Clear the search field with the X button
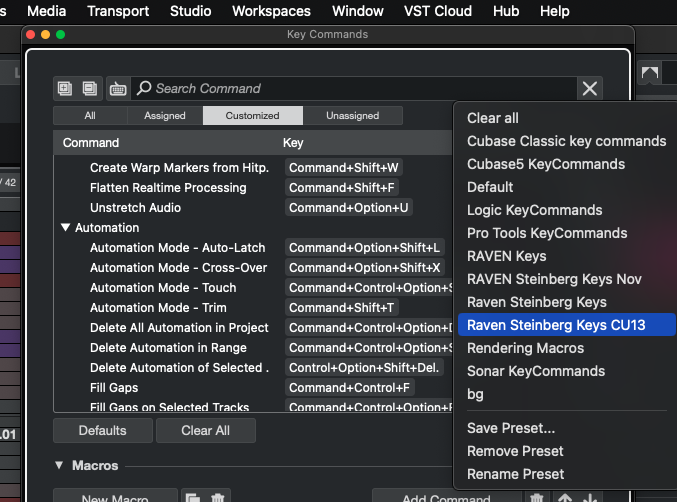Image resolution: width=677 pixels, height=502 pixels. [589, 88]
